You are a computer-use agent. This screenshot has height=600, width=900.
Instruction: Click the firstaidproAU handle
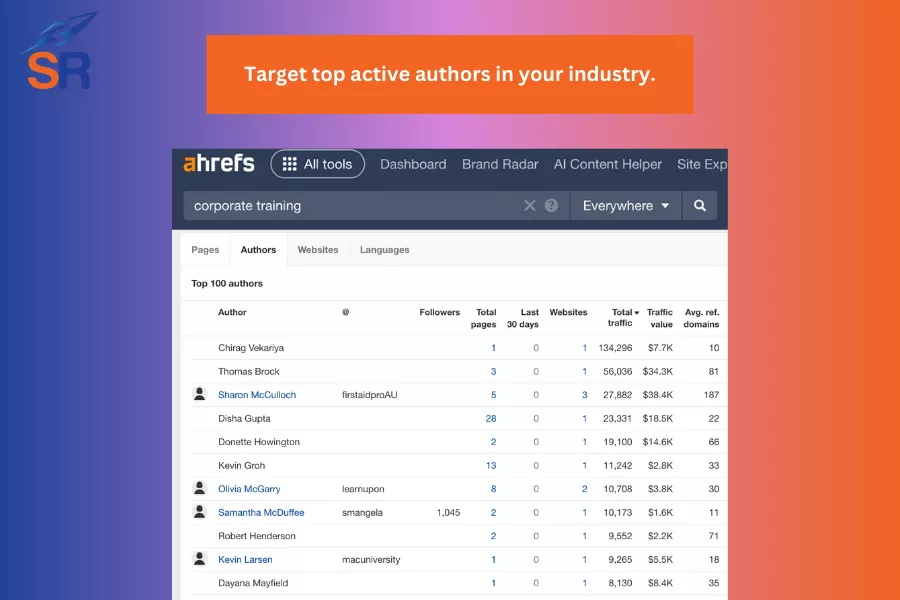tap(370, 395)
